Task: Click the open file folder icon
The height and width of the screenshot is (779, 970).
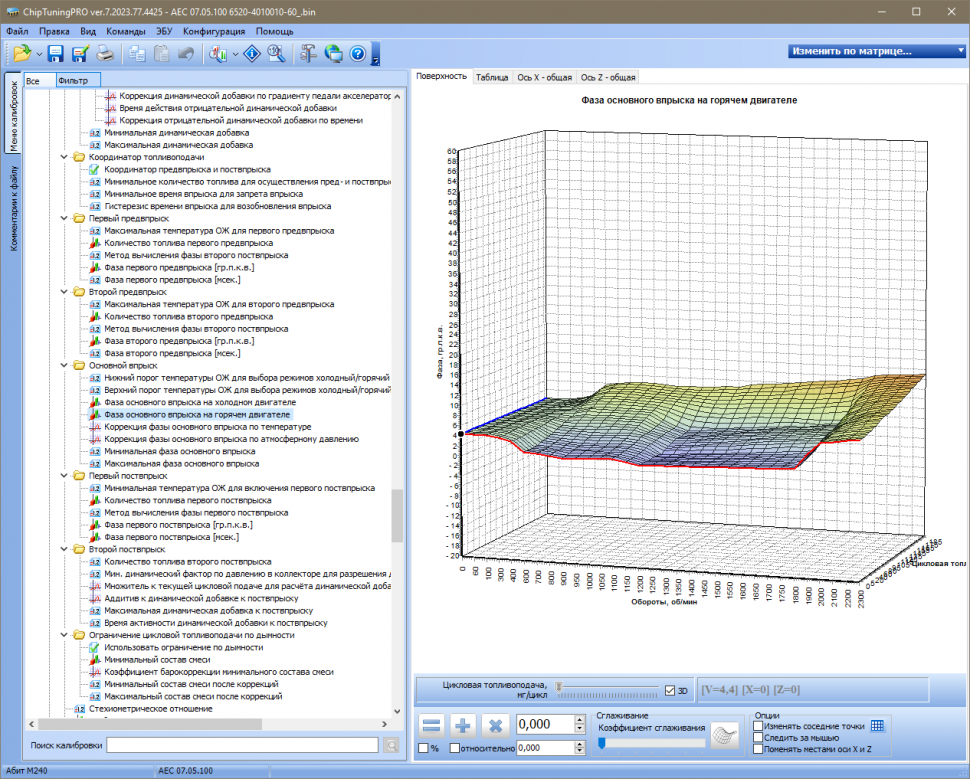Action: (x=22, y=54)
